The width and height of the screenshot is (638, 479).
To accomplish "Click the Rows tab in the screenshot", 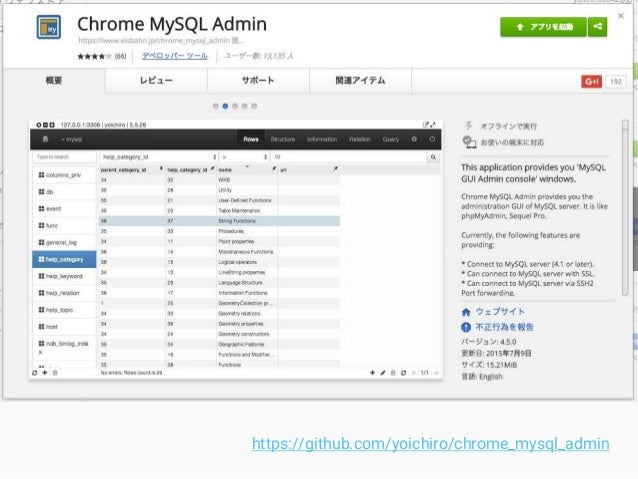I will click(251, 139).
